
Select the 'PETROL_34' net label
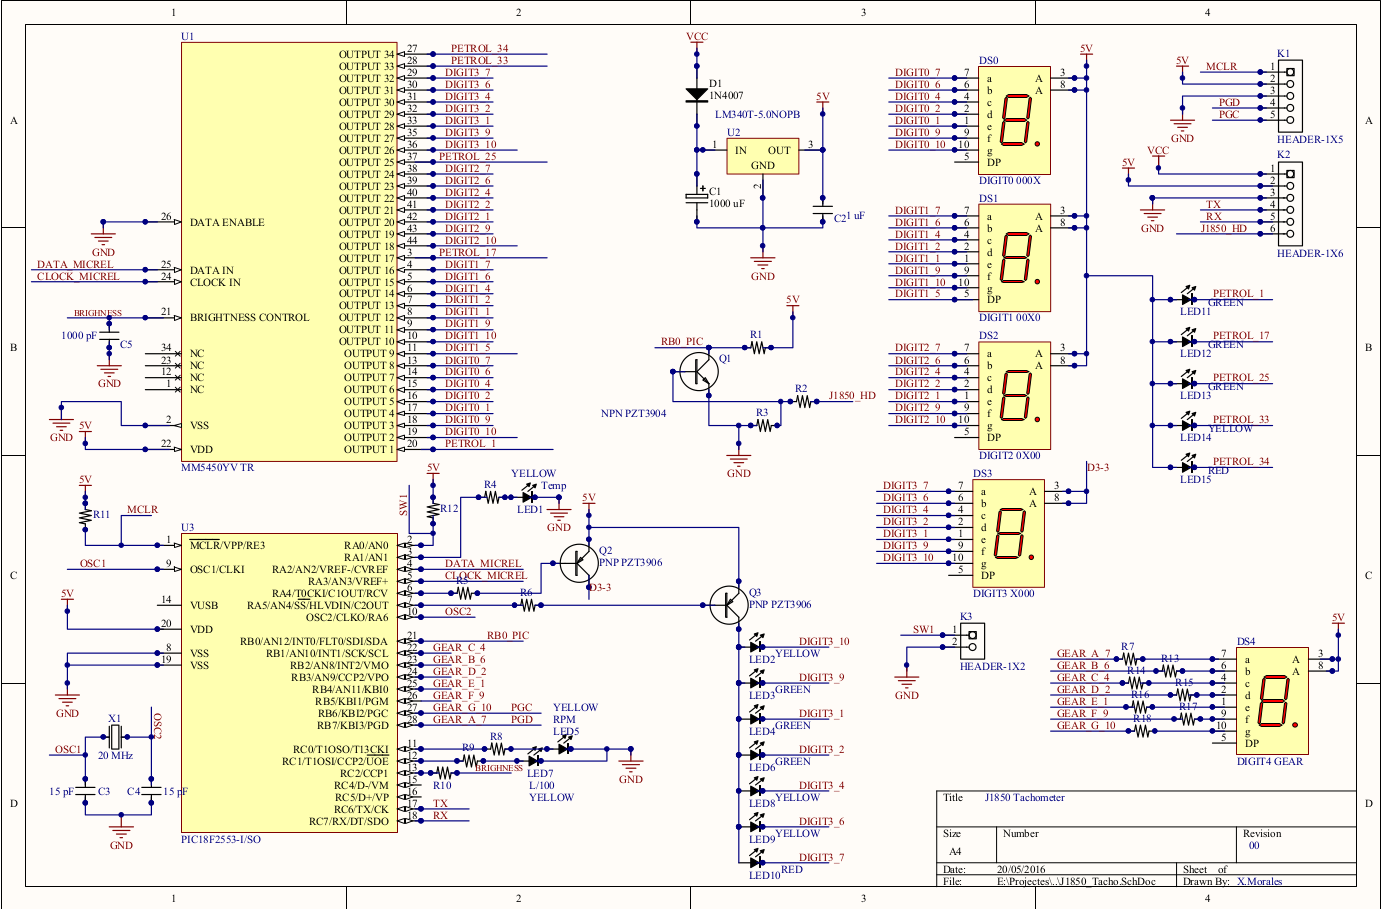pos(479,48)
